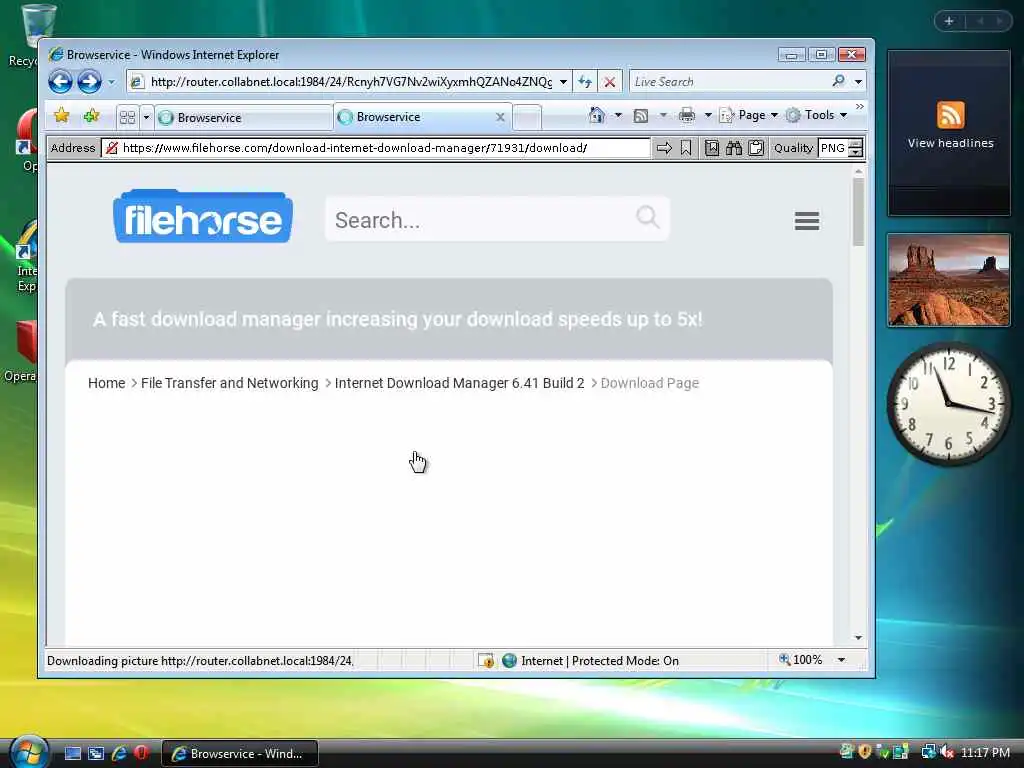Close the active Browservice tab

[500, 117]
